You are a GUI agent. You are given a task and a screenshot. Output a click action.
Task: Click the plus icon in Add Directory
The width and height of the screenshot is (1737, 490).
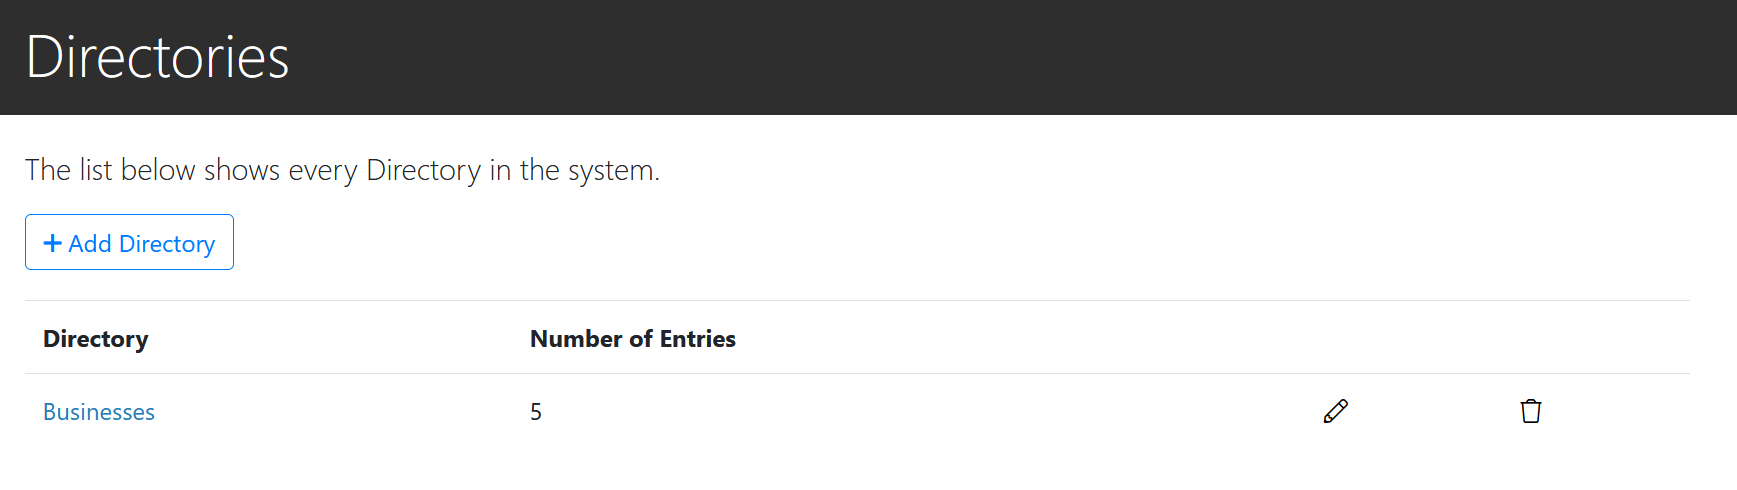pos(53,243)
